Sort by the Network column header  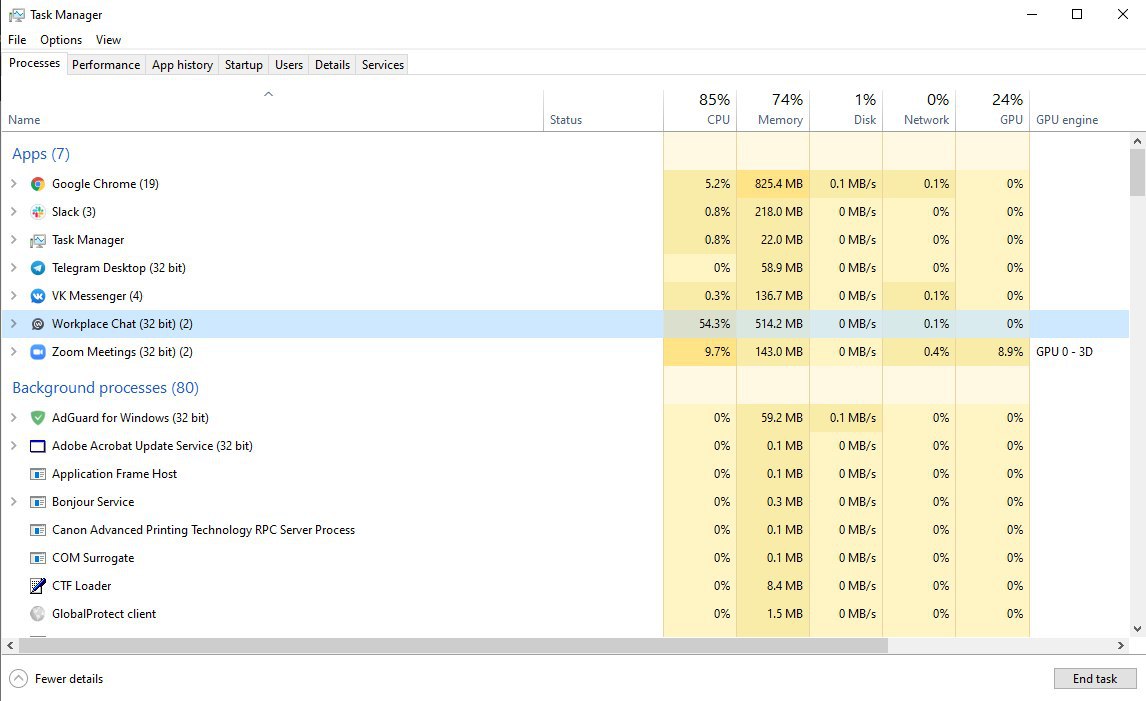pyautogui.click(x=919, y=110)
